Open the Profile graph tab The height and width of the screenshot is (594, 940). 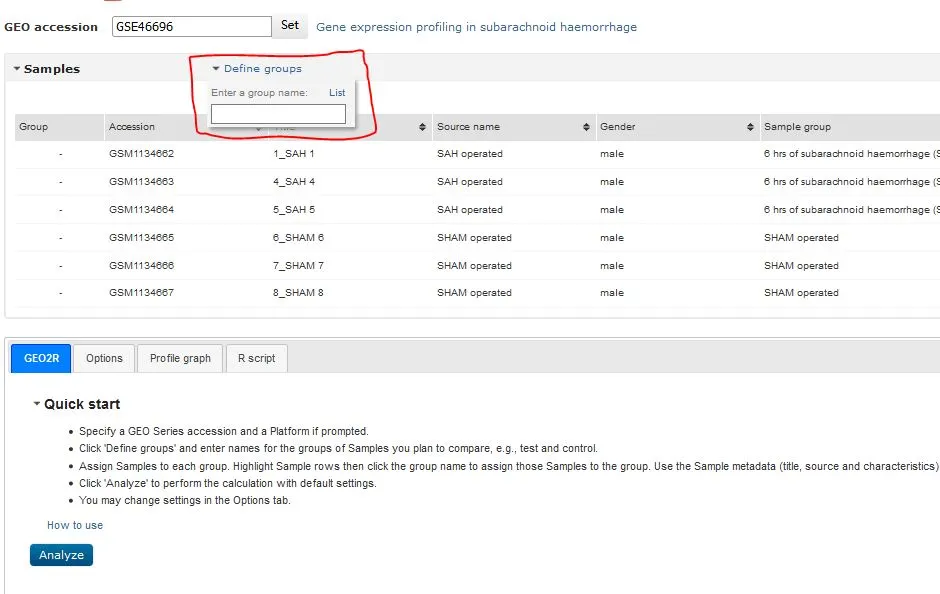tap(180, 358)
